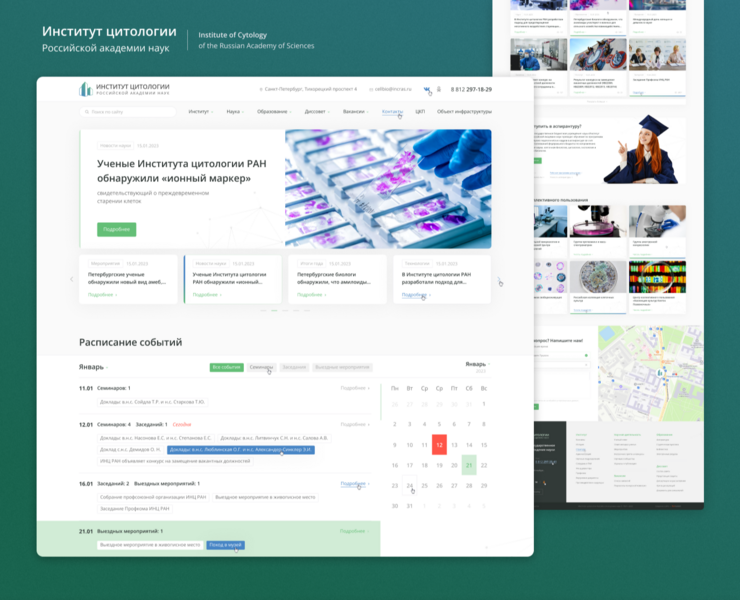The image size is (740, 600).
Task: Click the Institute of Cytology logo icon
Action: [x=85, y=89]
